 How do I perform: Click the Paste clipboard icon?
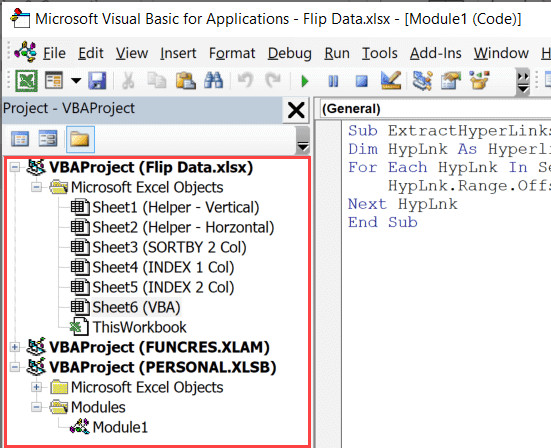(185, 80)
